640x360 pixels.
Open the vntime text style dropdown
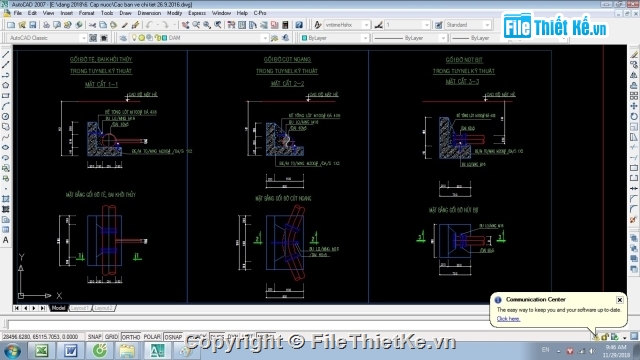366,25
